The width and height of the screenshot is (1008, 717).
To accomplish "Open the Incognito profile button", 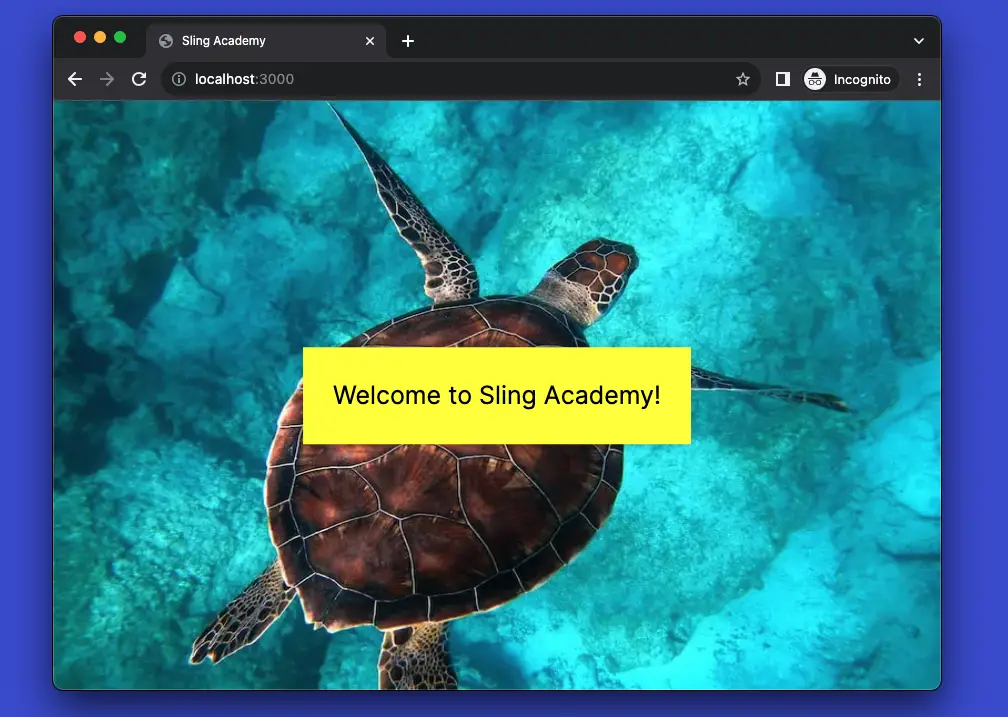I will 850,79.
